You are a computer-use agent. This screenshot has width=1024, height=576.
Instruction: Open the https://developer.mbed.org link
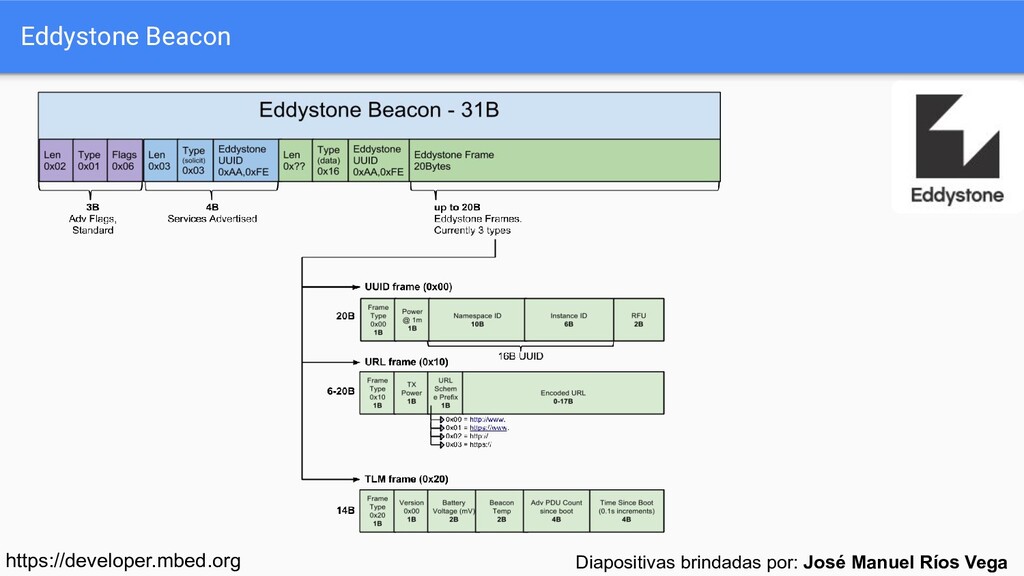[123, 561]
